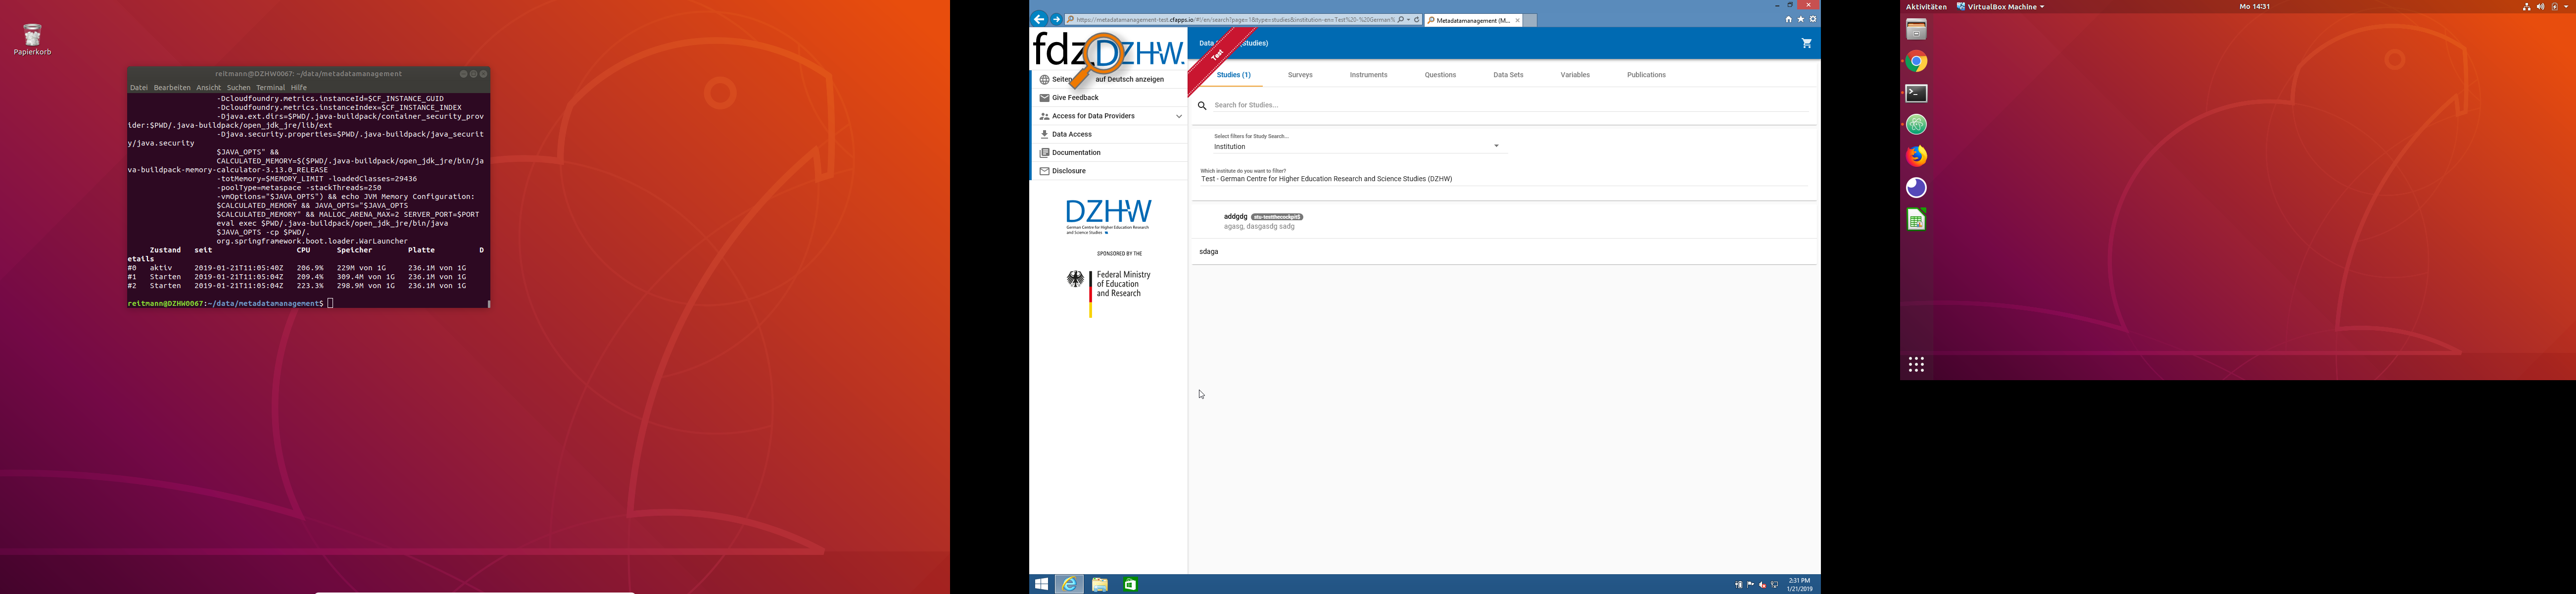Switch to the Questions tab
The width and height of the screenshot is (2576, 594).
tap(1440, 75)
